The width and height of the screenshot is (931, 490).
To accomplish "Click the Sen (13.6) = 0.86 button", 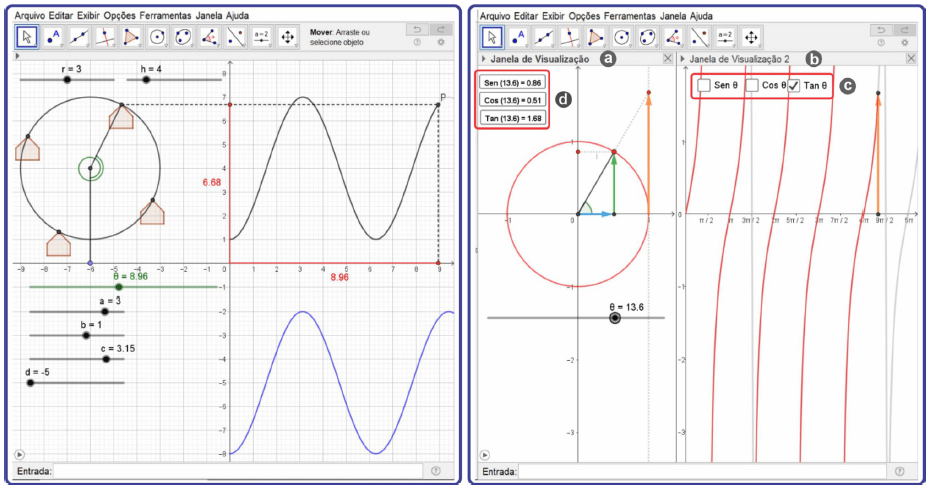I will coord(514,82).
